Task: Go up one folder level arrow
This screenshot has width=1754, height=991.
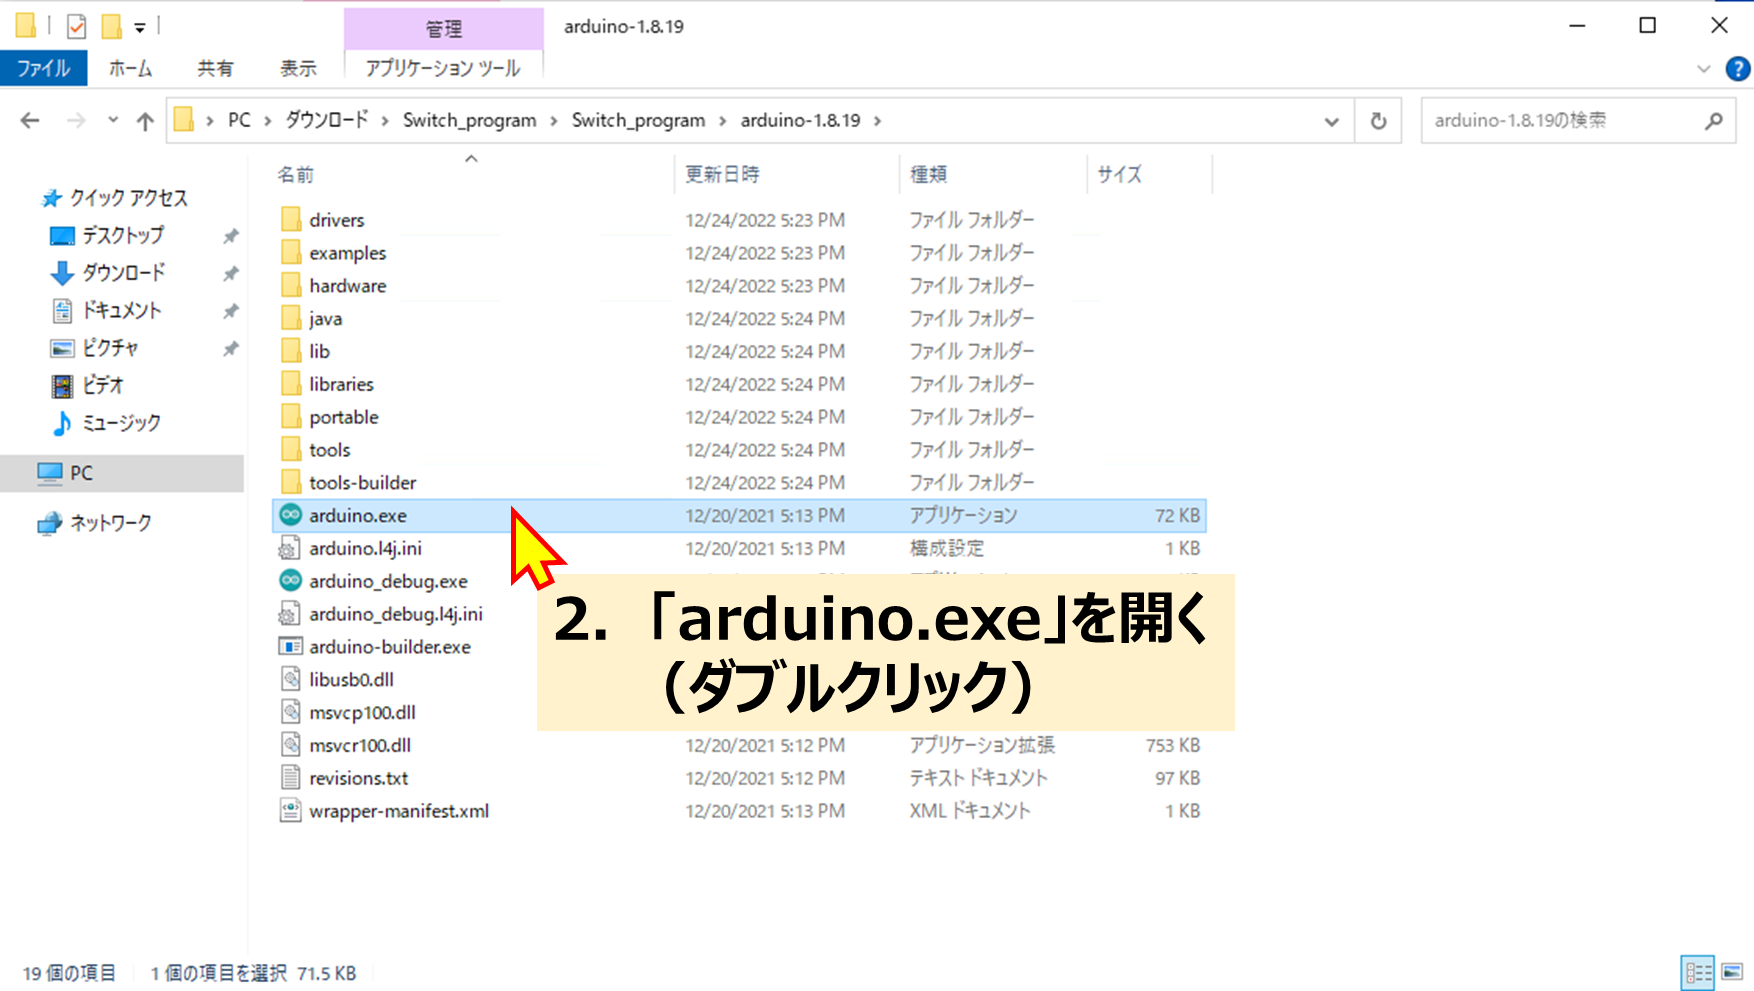Action: 145,121
